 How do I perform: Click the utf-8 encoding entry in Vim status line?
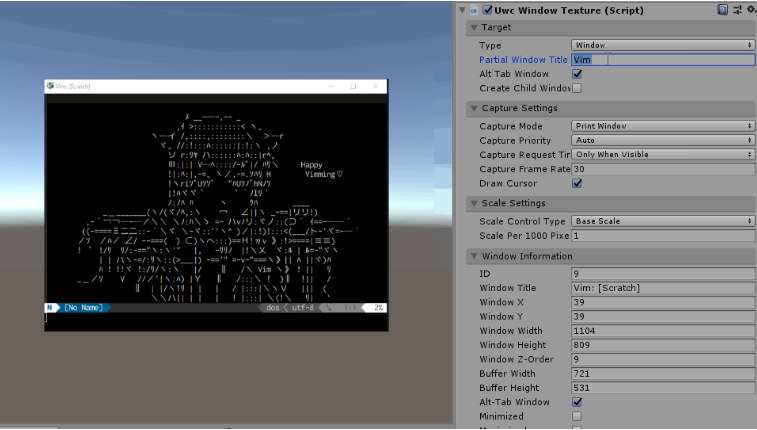(303, 307)
